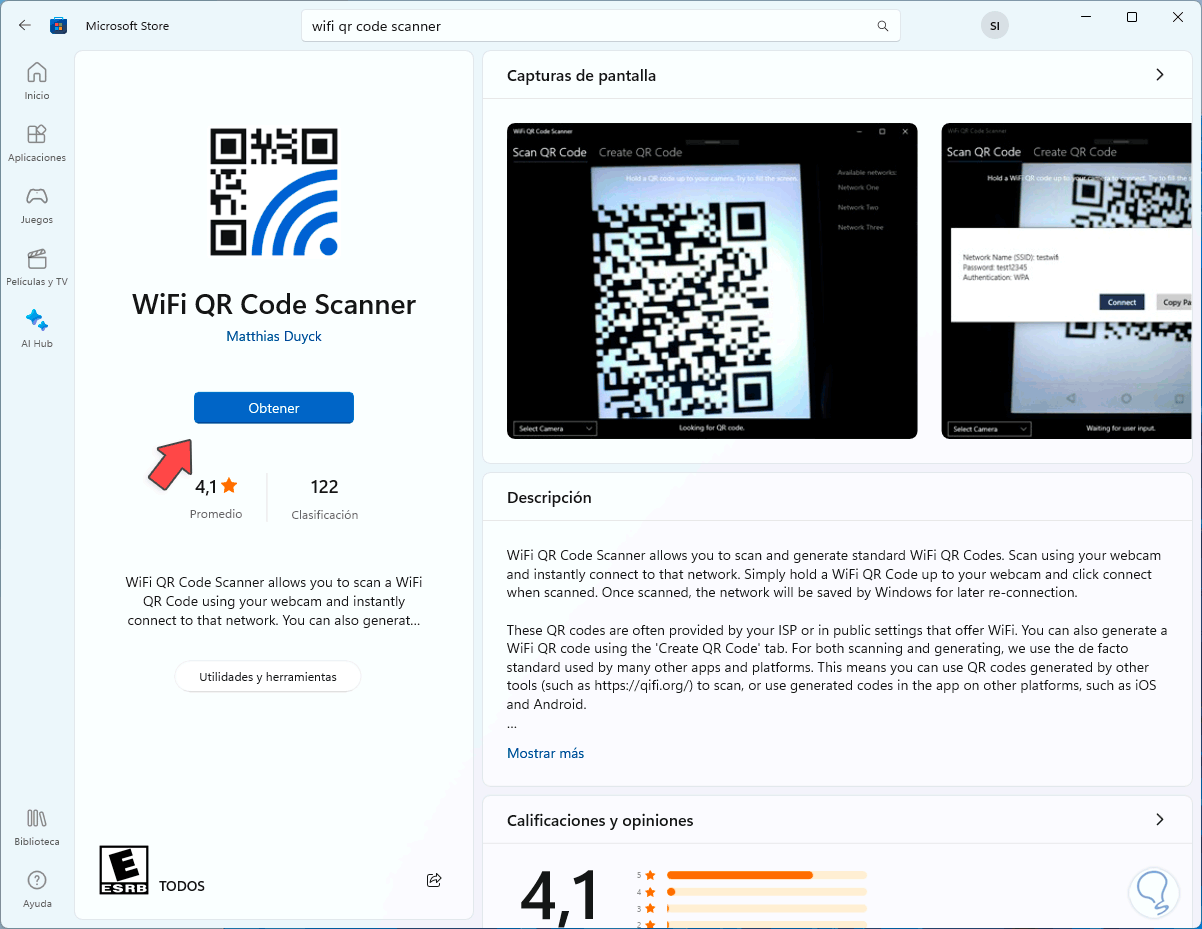Open the SI user profile avatar
The width and height of the screenshot is (1202, 929).
click(x=994, y=26)
